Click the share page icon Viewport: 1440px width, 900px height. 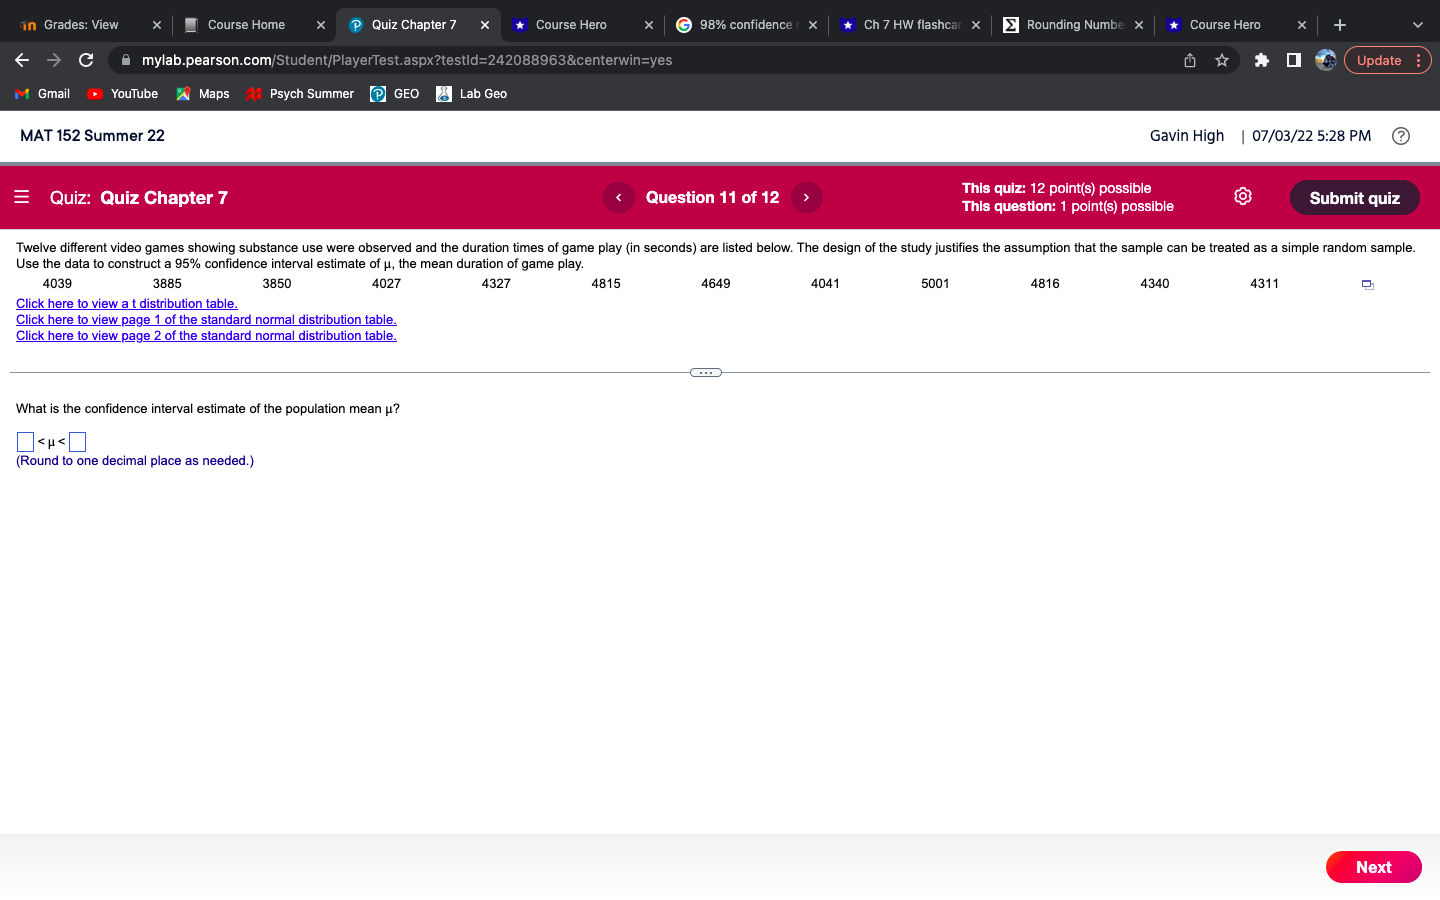pos(1190,60)
